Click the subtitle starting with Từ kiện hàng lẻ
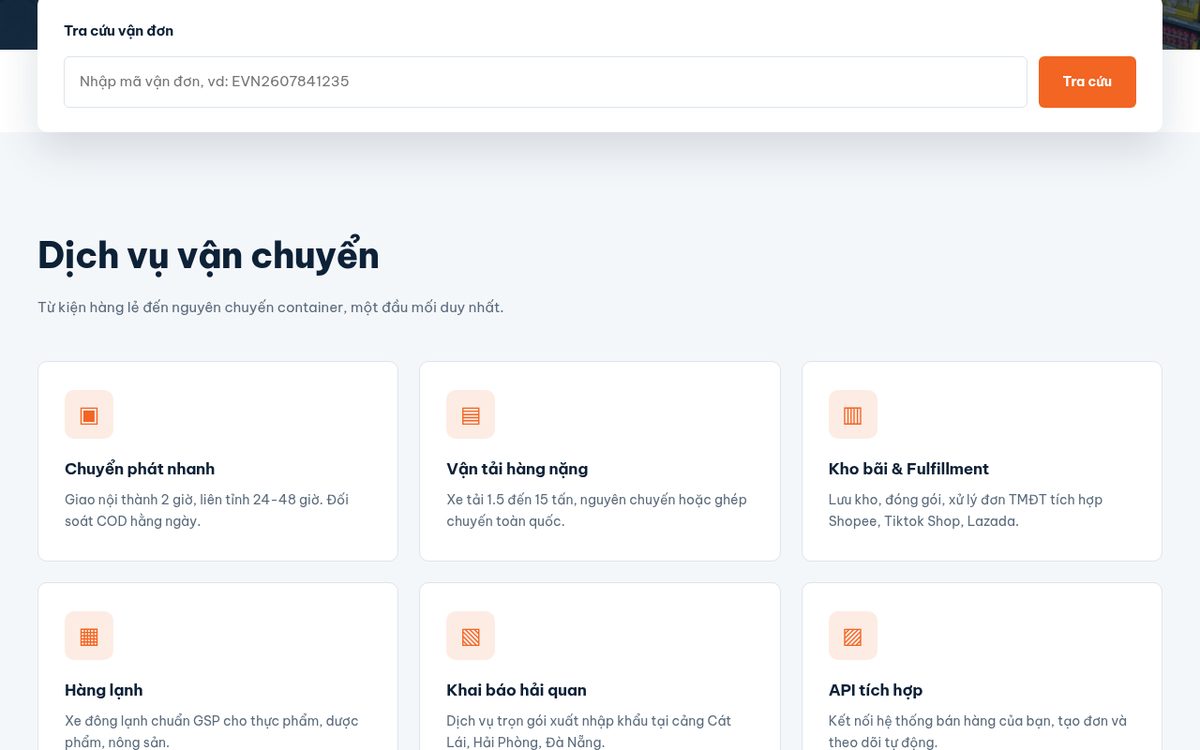 pyautogui.click(x=271, y=307)
